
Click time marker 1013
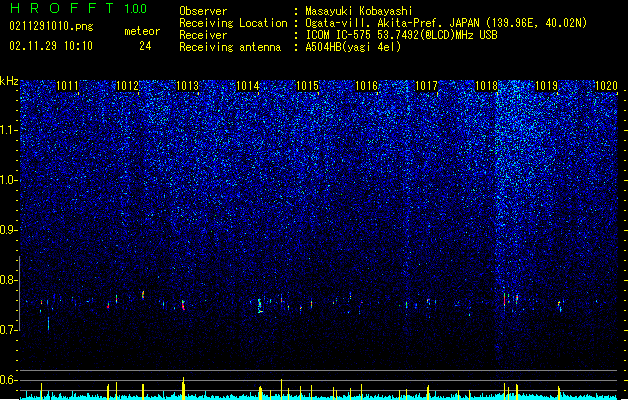187,86
